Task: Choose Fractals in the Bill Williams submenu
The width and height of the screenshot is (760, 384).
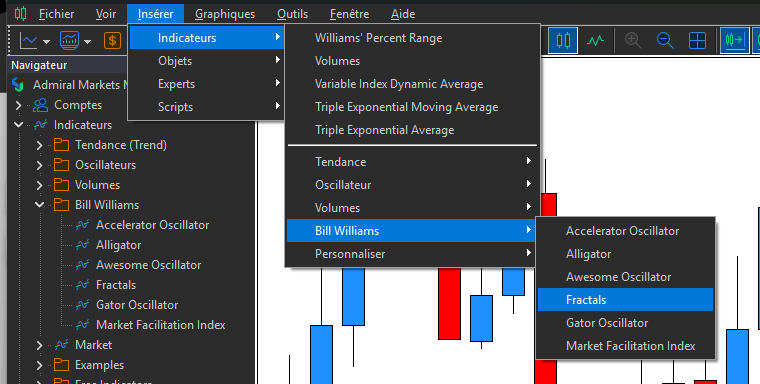Action: click(x=625, y=300)
